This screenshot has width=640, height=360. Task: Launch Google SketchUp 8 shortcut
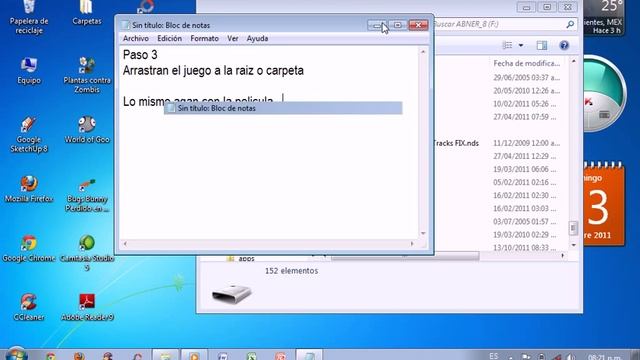point(29,135)
